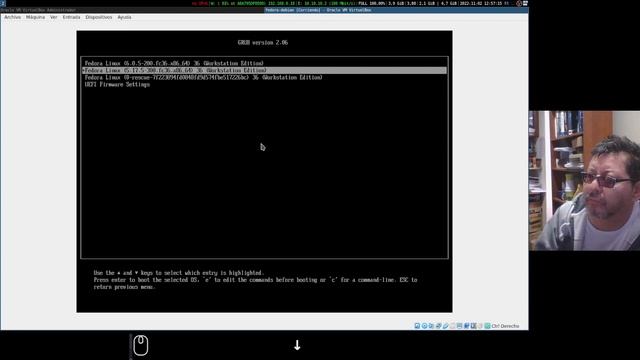Click the USB devices icon in VM status bar

pyautogui.click(x=445, y=326)
